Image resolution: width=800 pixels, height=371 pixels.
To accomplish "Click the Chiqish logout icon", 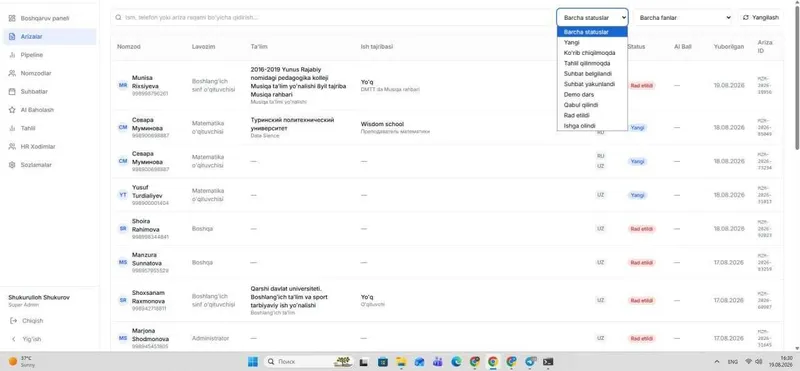I will [14, 321].
